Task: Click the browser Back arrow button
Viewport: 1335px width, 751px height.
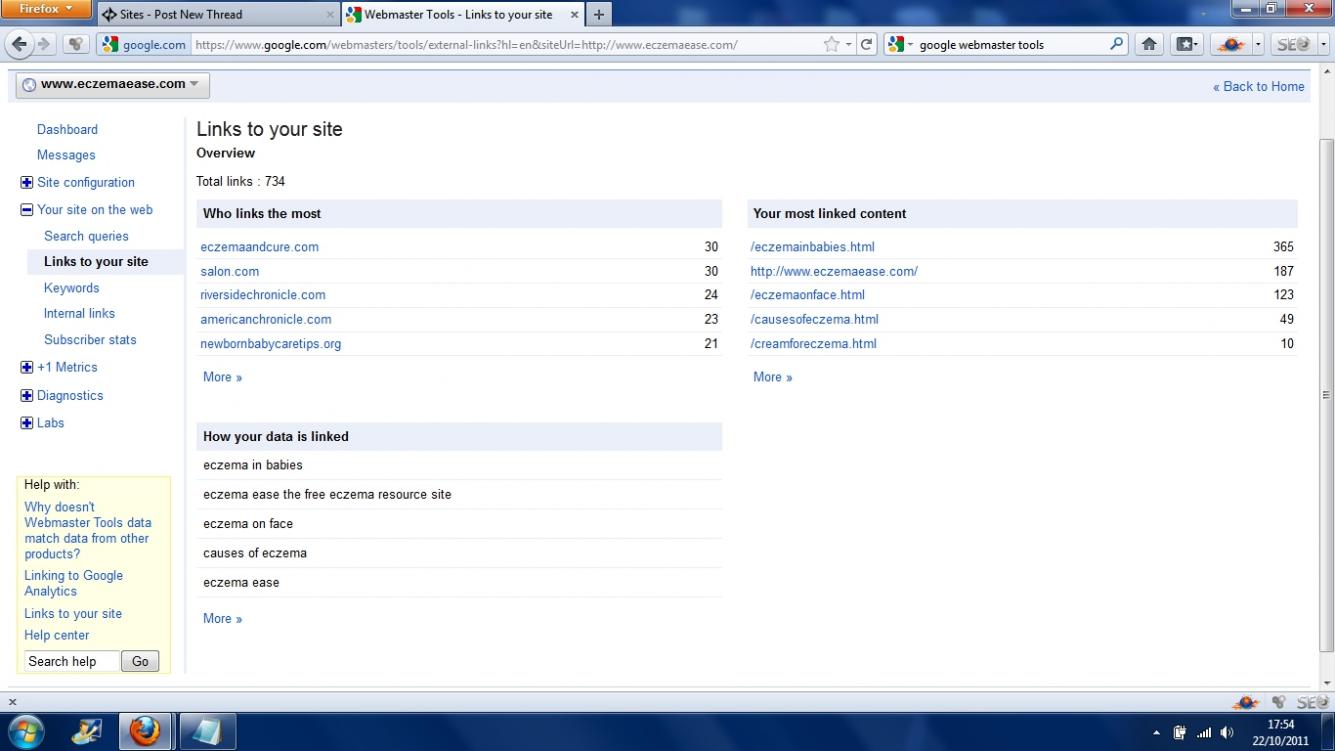Action: pos(20,44)
